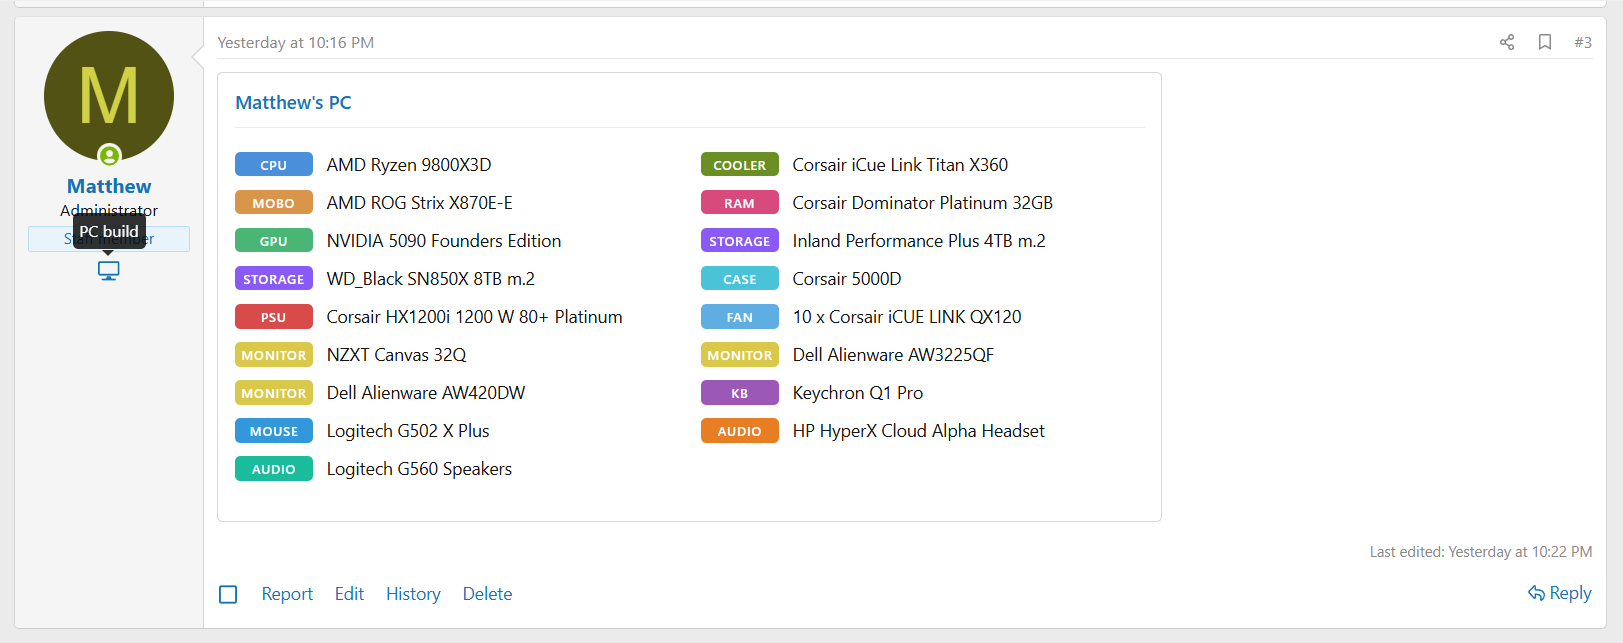Open the Matthew's PC title link
The image size is (1623, 643).
(293, 103)
